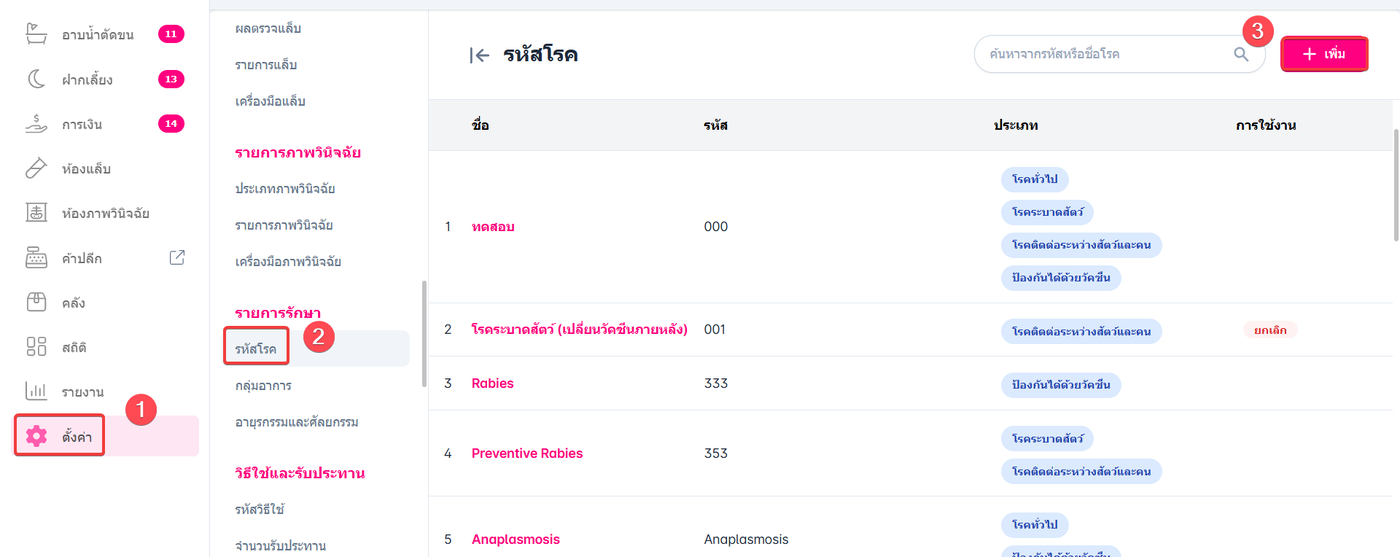1400x557 pixels.
Task: Click the external link icon beside ค้าปลีก
Action: pos(177,258)
